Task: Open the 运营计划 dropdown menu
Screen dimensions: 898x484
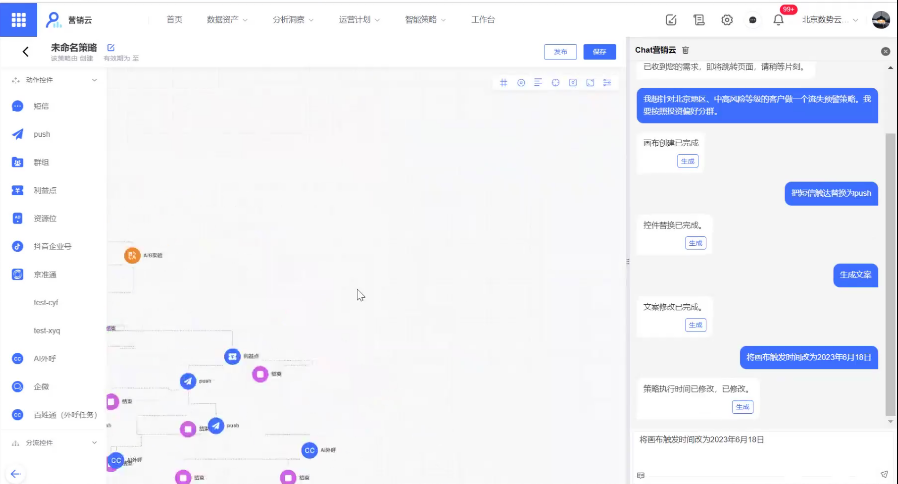Action: coord(359,19)
